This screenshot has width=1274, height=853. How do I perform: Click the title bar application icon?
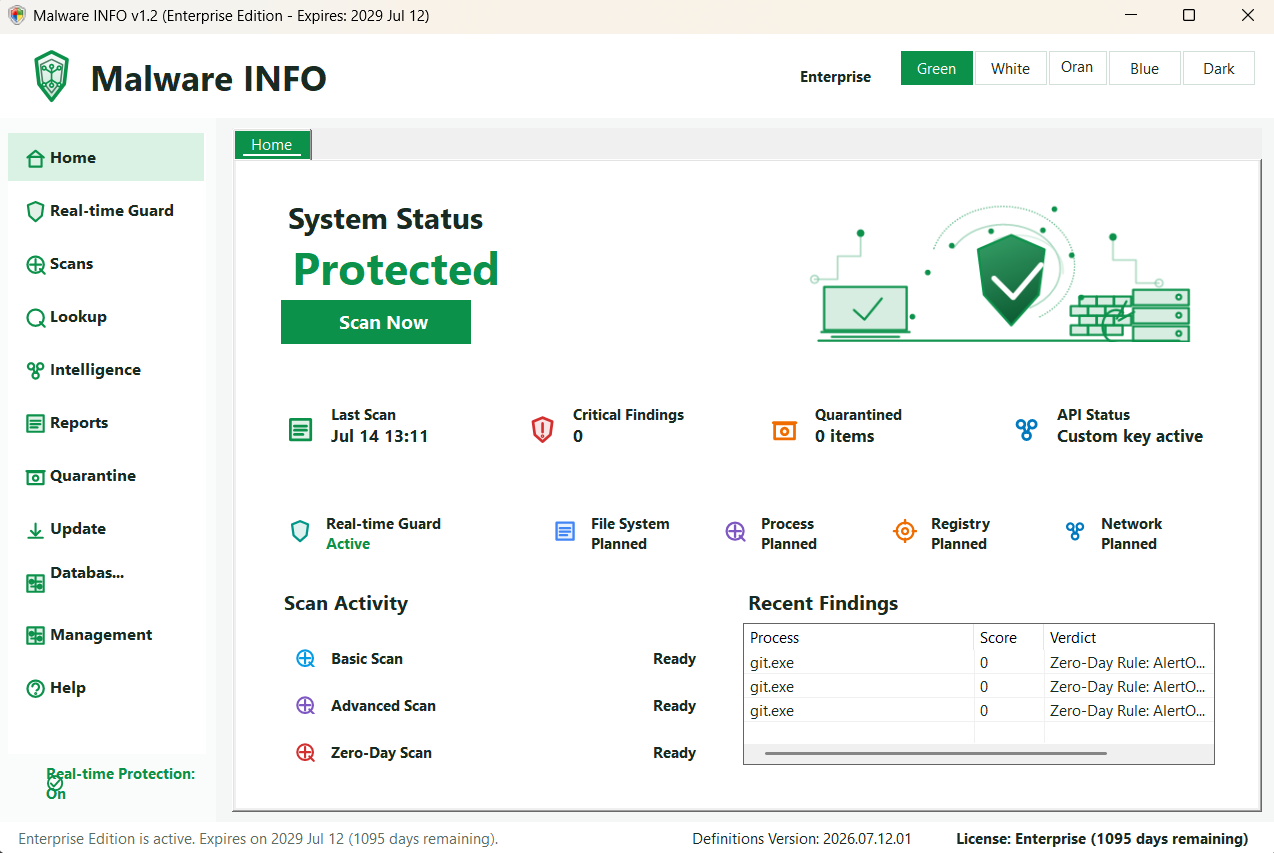[16, 16]
